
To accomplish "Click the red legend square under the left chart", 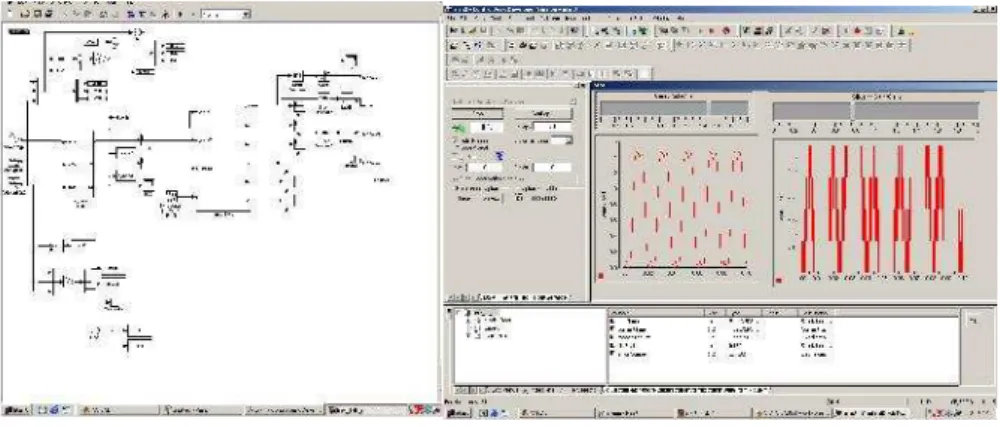I will point(601,276).
